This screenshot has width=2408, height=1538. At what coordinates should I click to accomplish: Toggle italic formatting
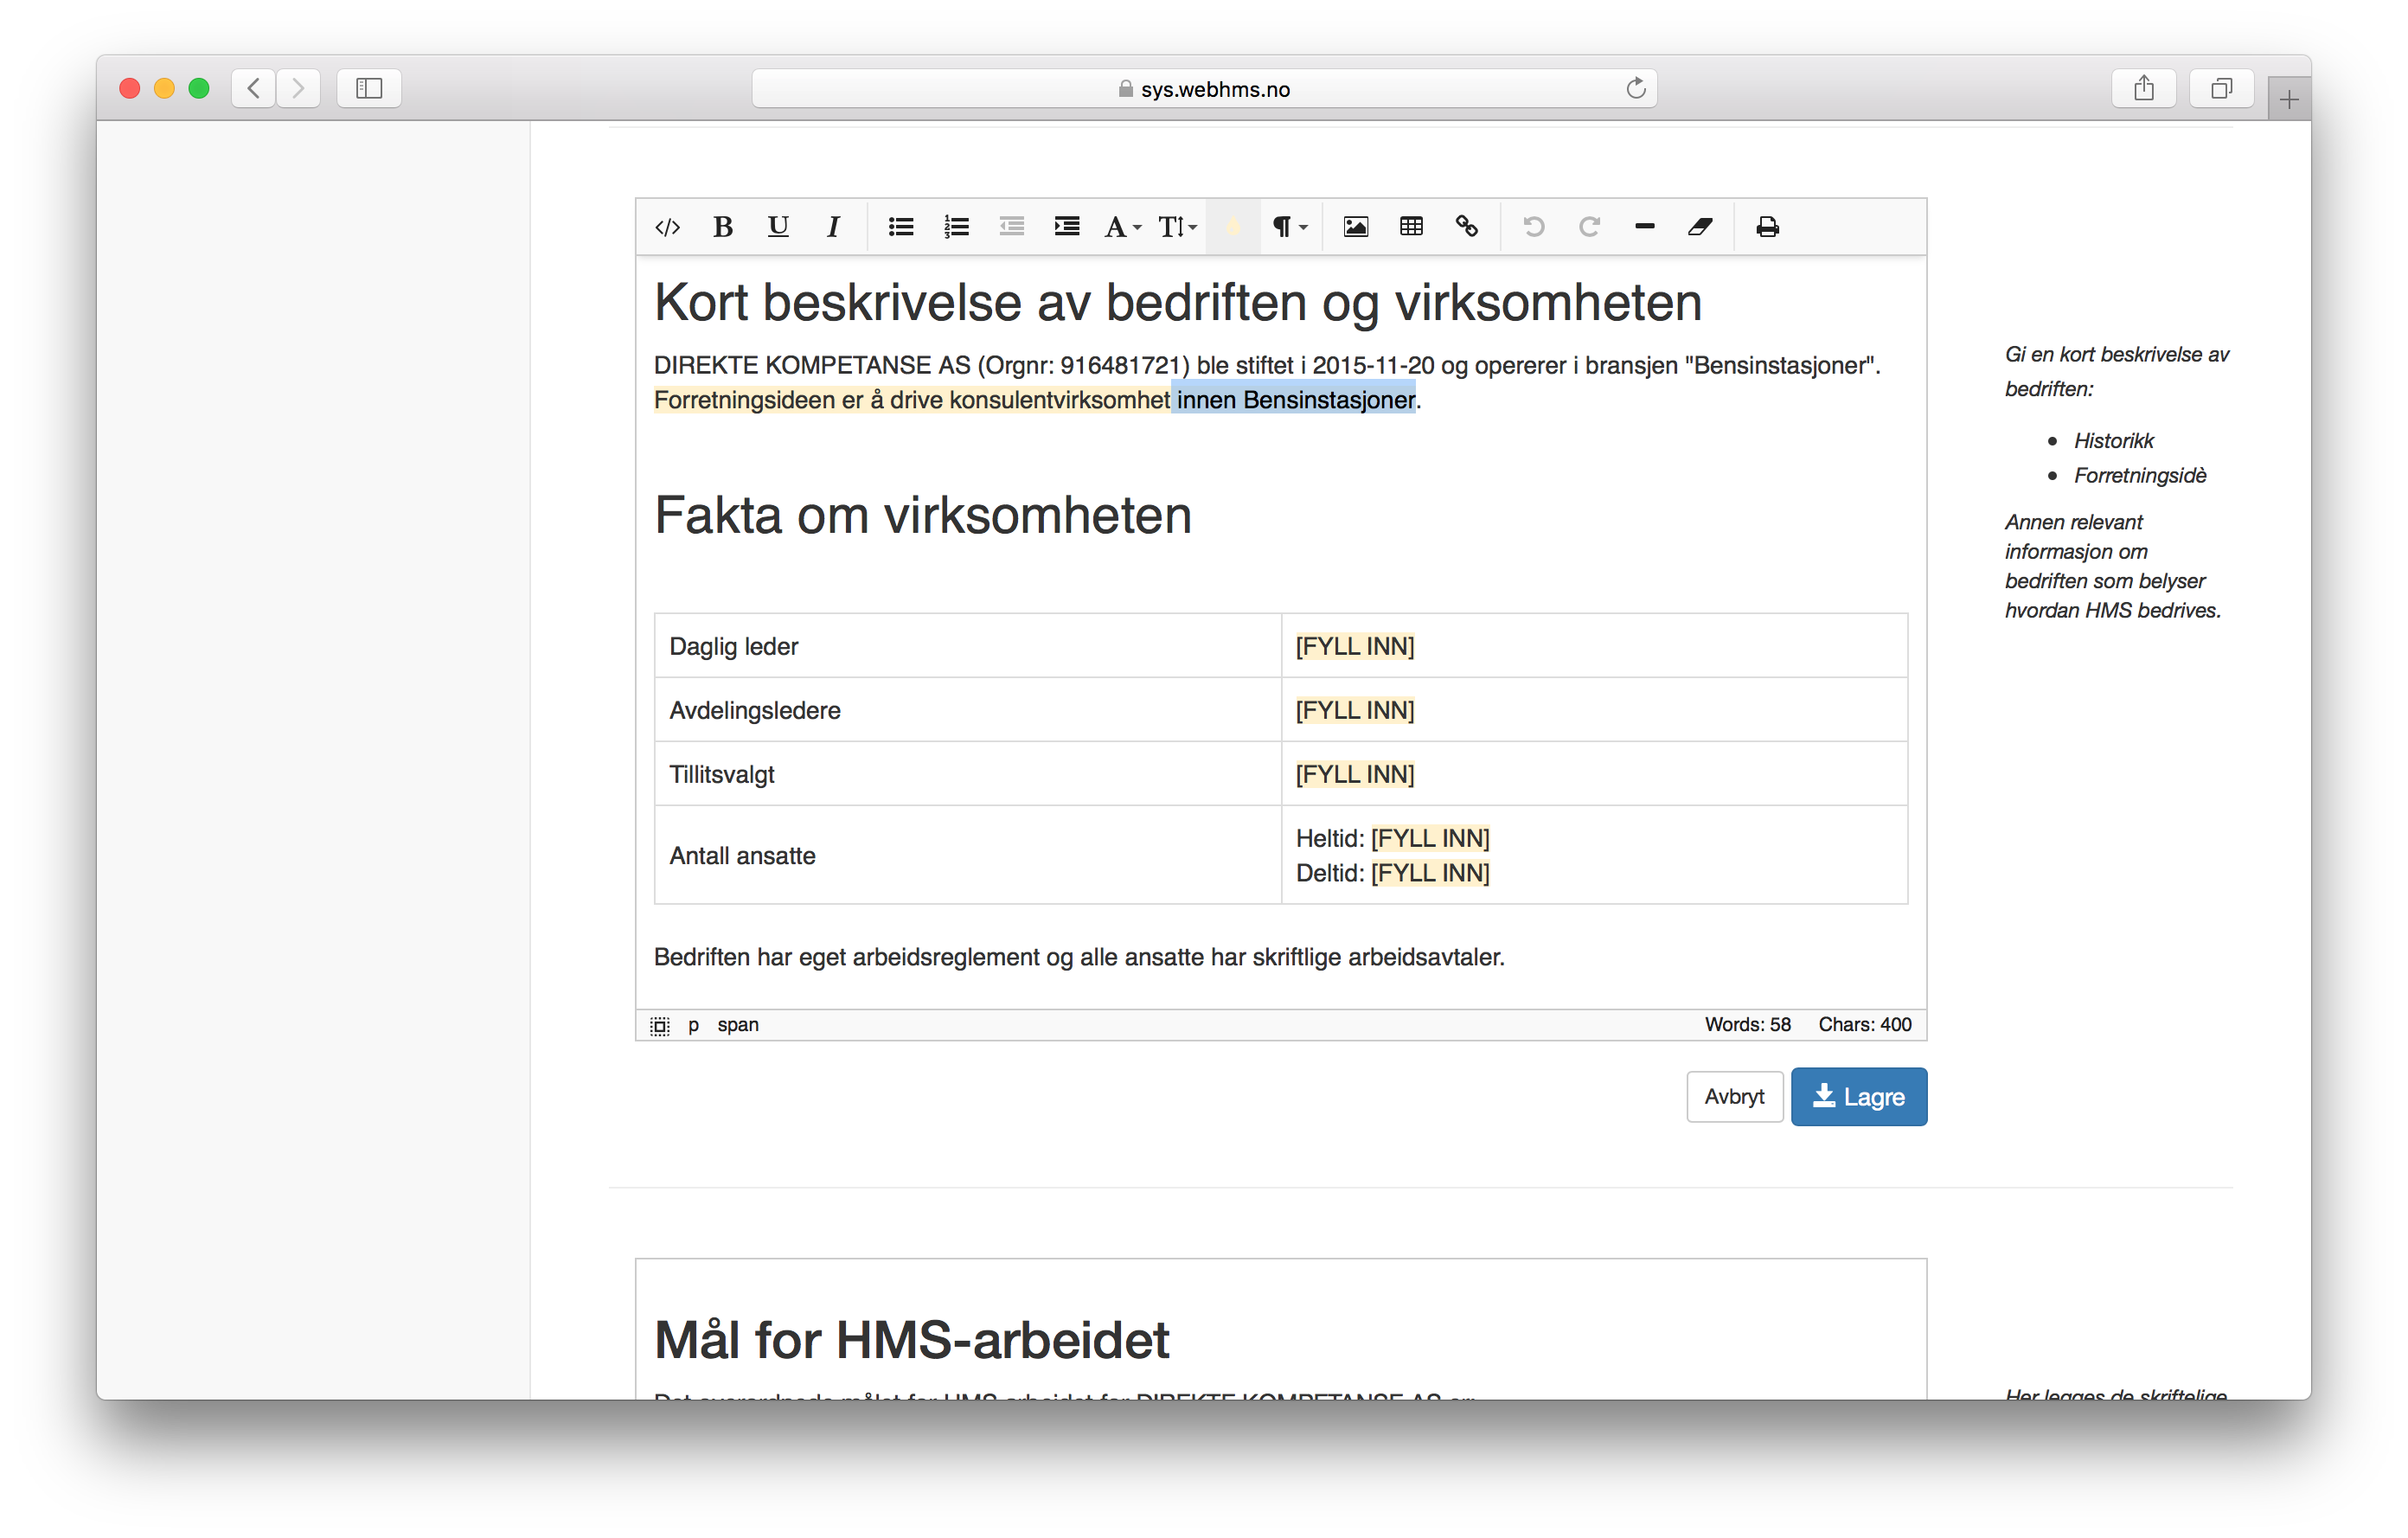click(x=833, y=227)
